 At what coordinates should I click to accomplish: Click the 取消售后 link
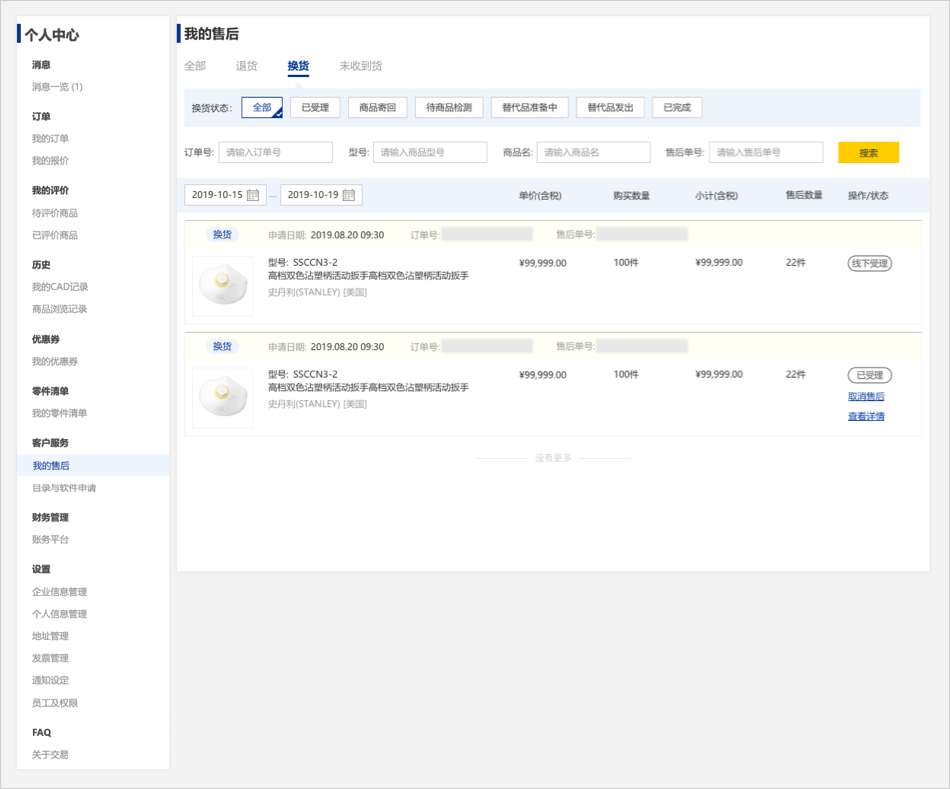coord(866,397)
